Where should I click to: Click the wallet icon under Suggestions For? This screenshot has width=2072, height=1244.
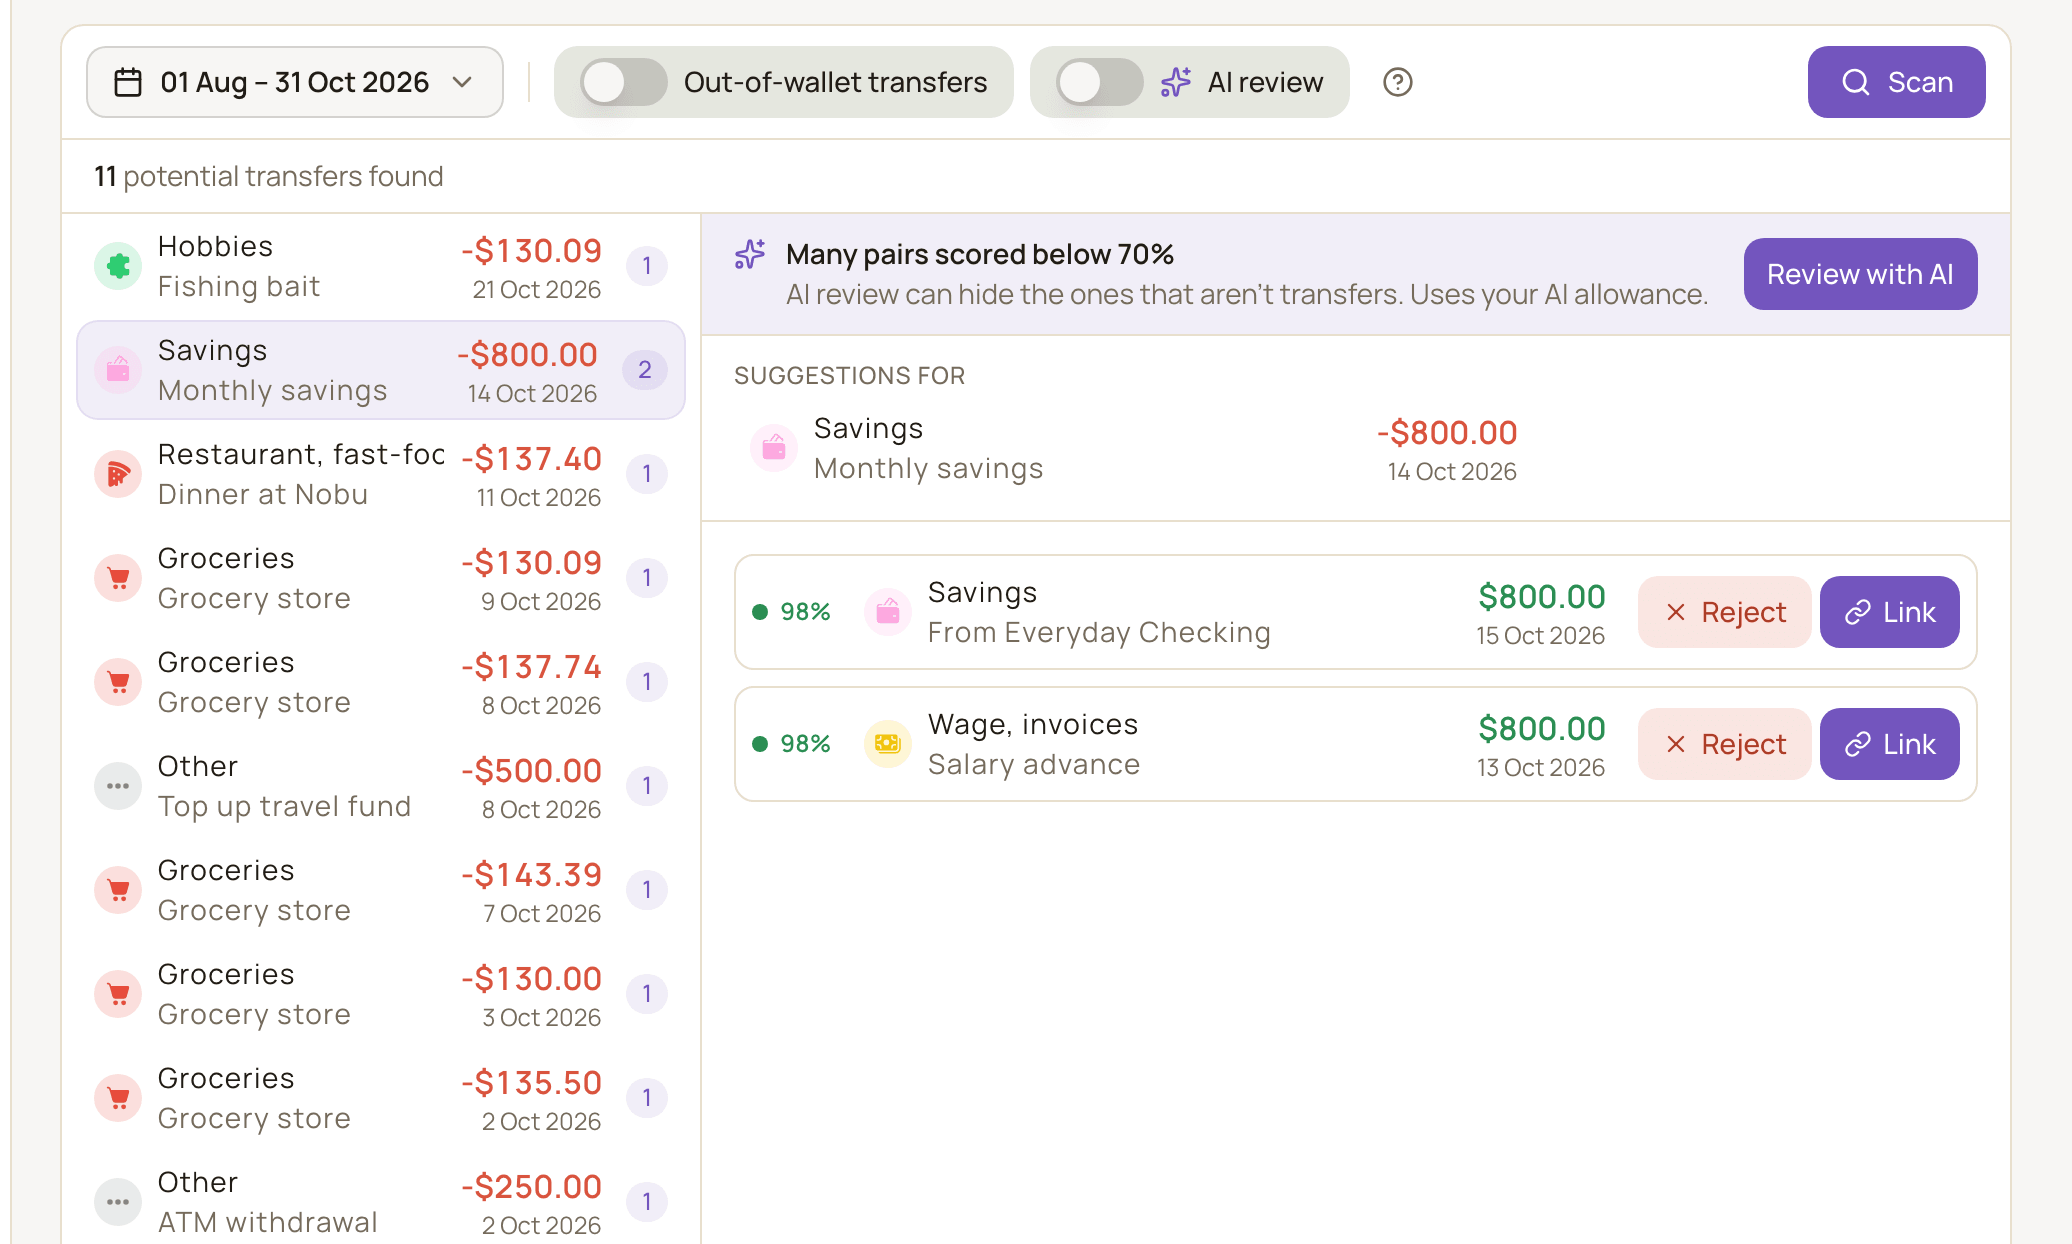774,448
